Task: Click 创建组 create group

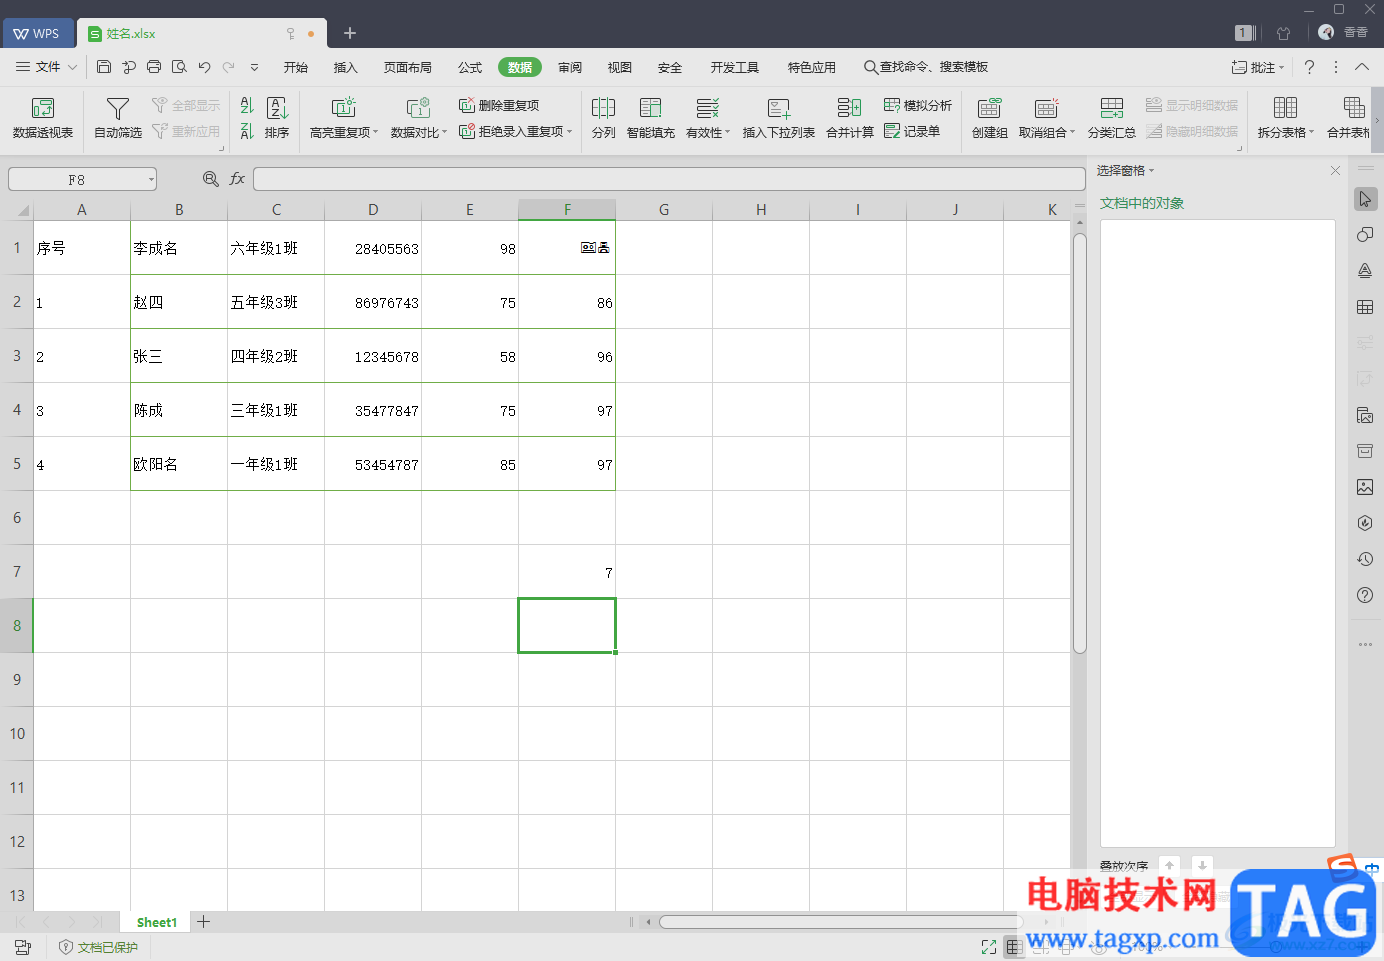Action: coord(990,118)
